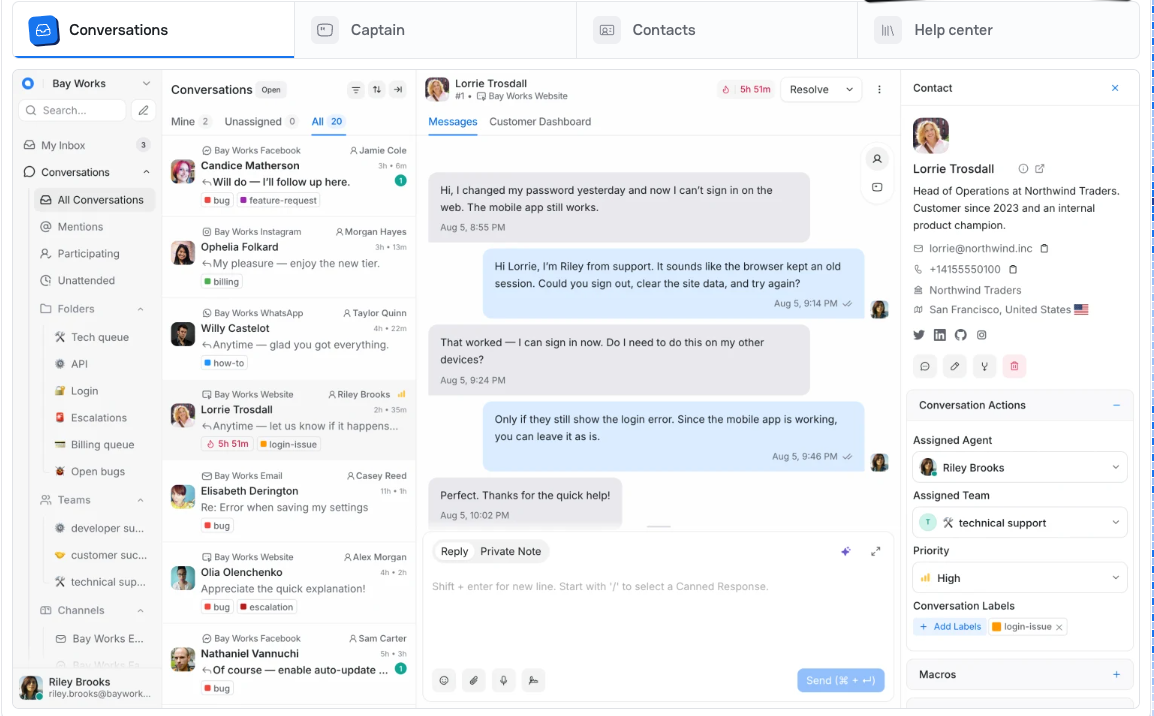Open the Billing queue folder

(100, 444)
